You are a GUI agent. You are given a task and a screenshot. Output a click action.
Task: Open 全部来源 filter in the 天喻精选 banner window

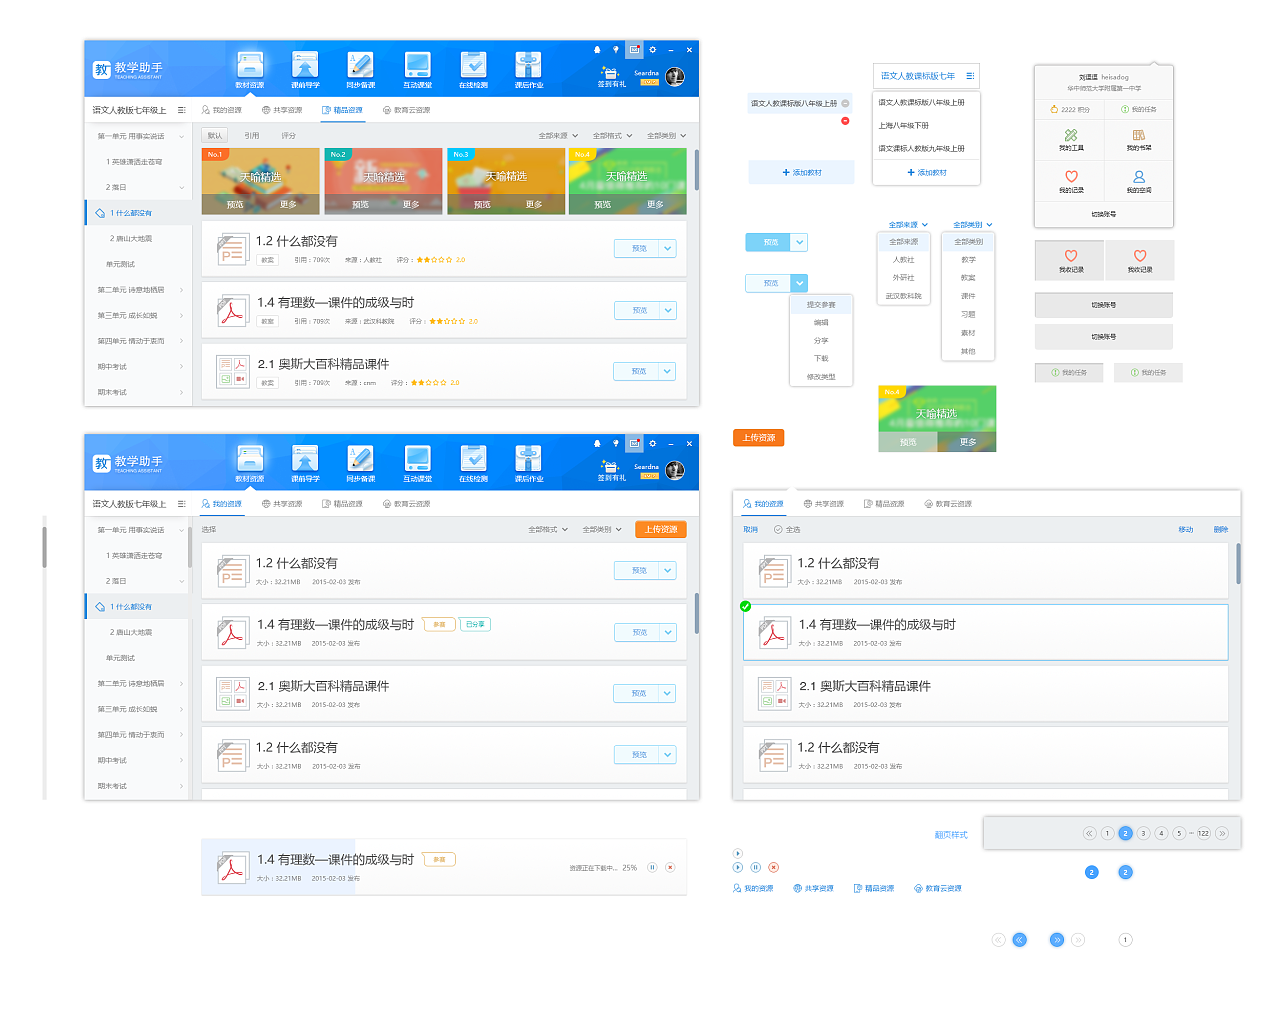(x=558, y=135)
